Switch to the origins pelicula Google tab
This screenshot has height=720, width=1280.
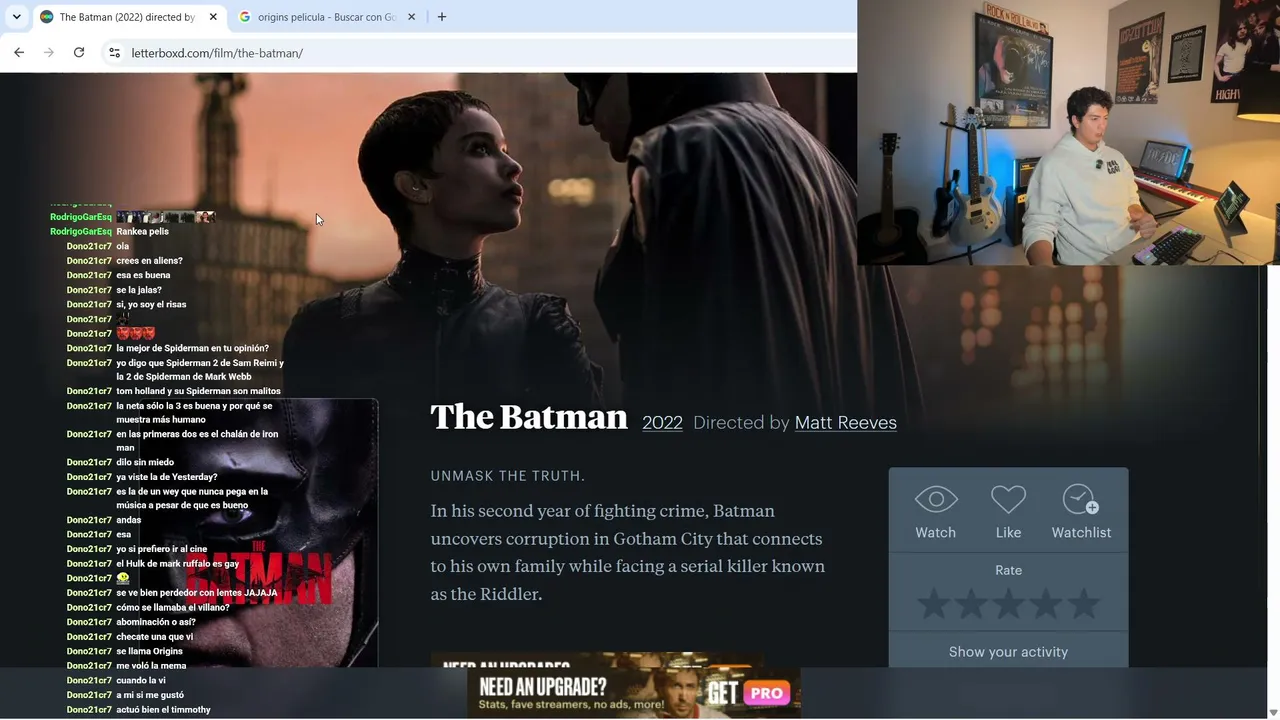pyautogui.click(x=327, y=17)
